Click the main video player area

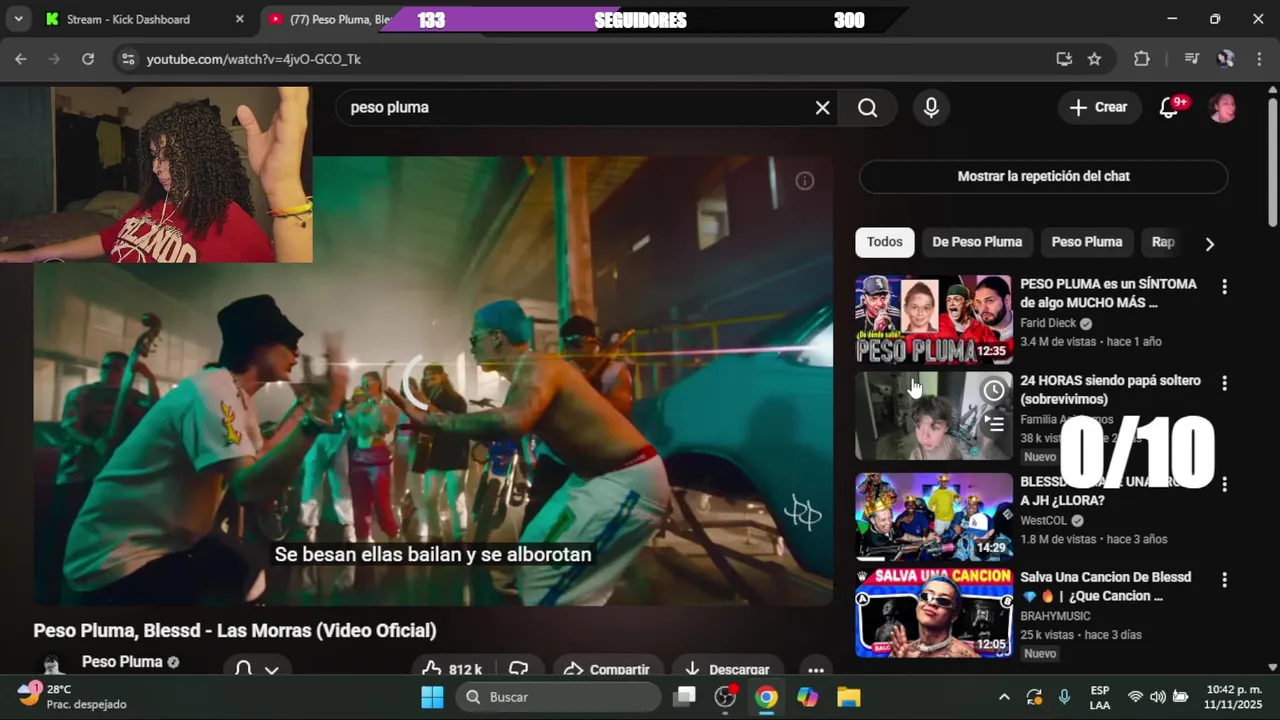(x=433, y=380)
